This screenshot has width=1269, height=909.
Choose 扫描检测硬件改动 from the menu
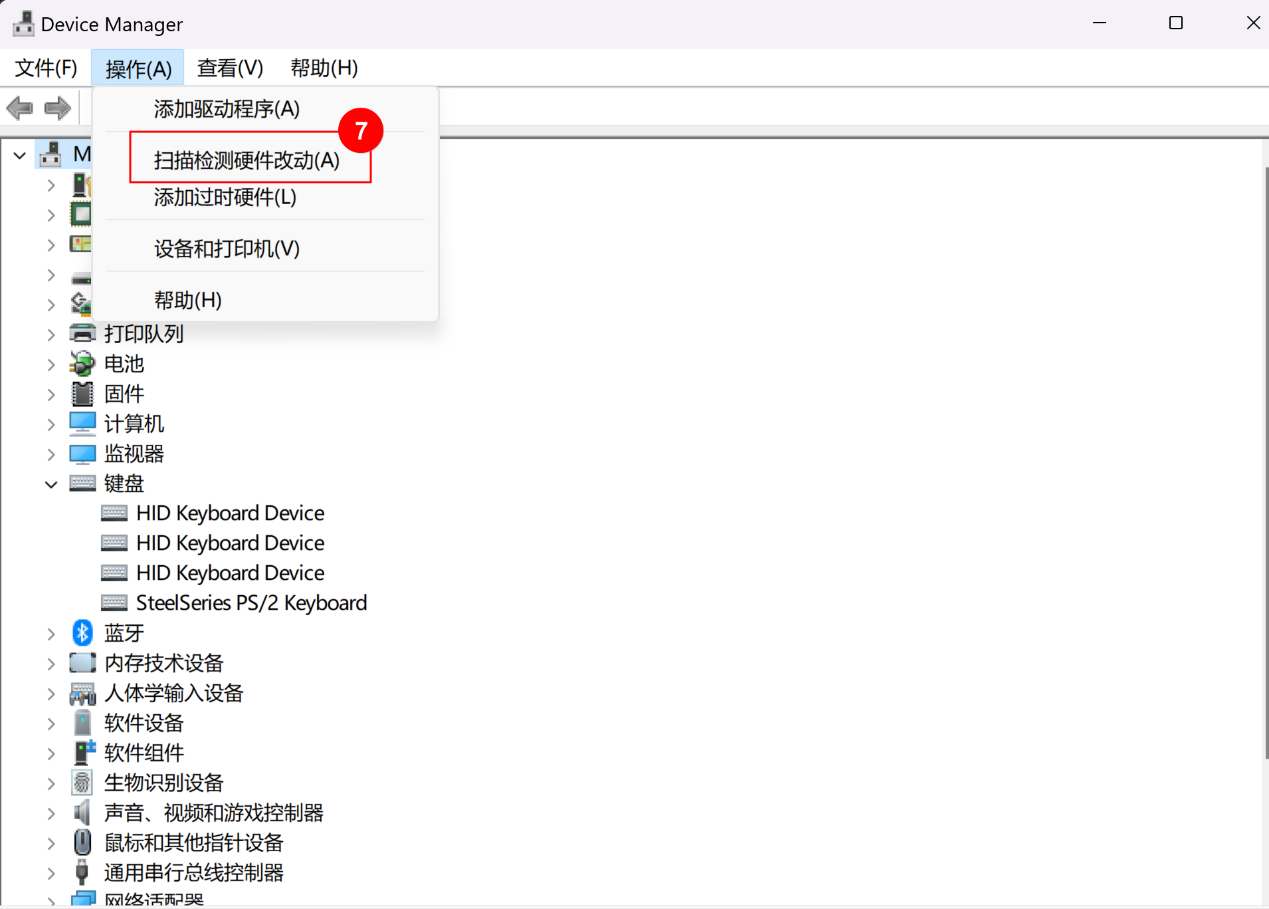point(247,161)
